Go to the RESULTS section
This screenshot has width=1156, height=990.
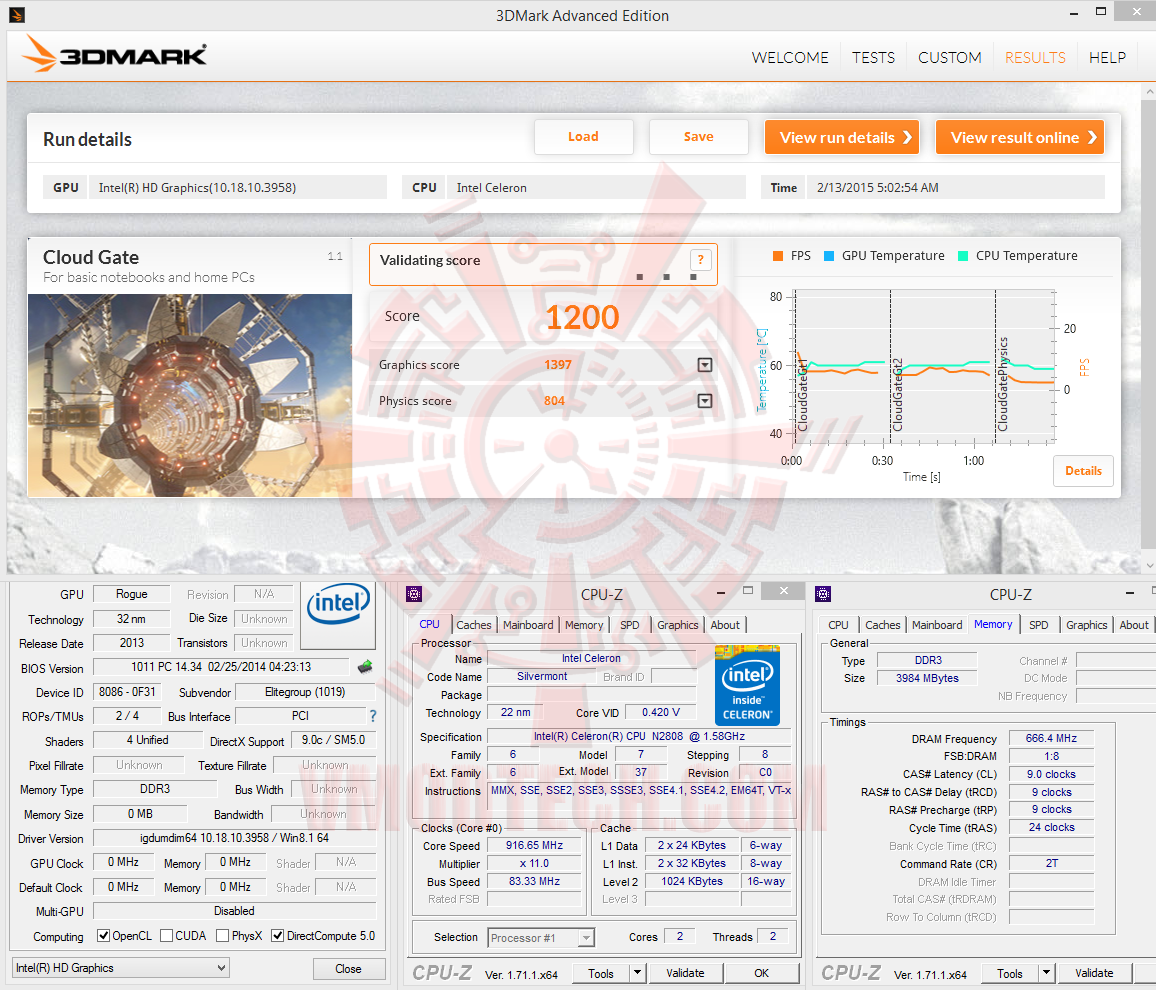point(1035,57)
